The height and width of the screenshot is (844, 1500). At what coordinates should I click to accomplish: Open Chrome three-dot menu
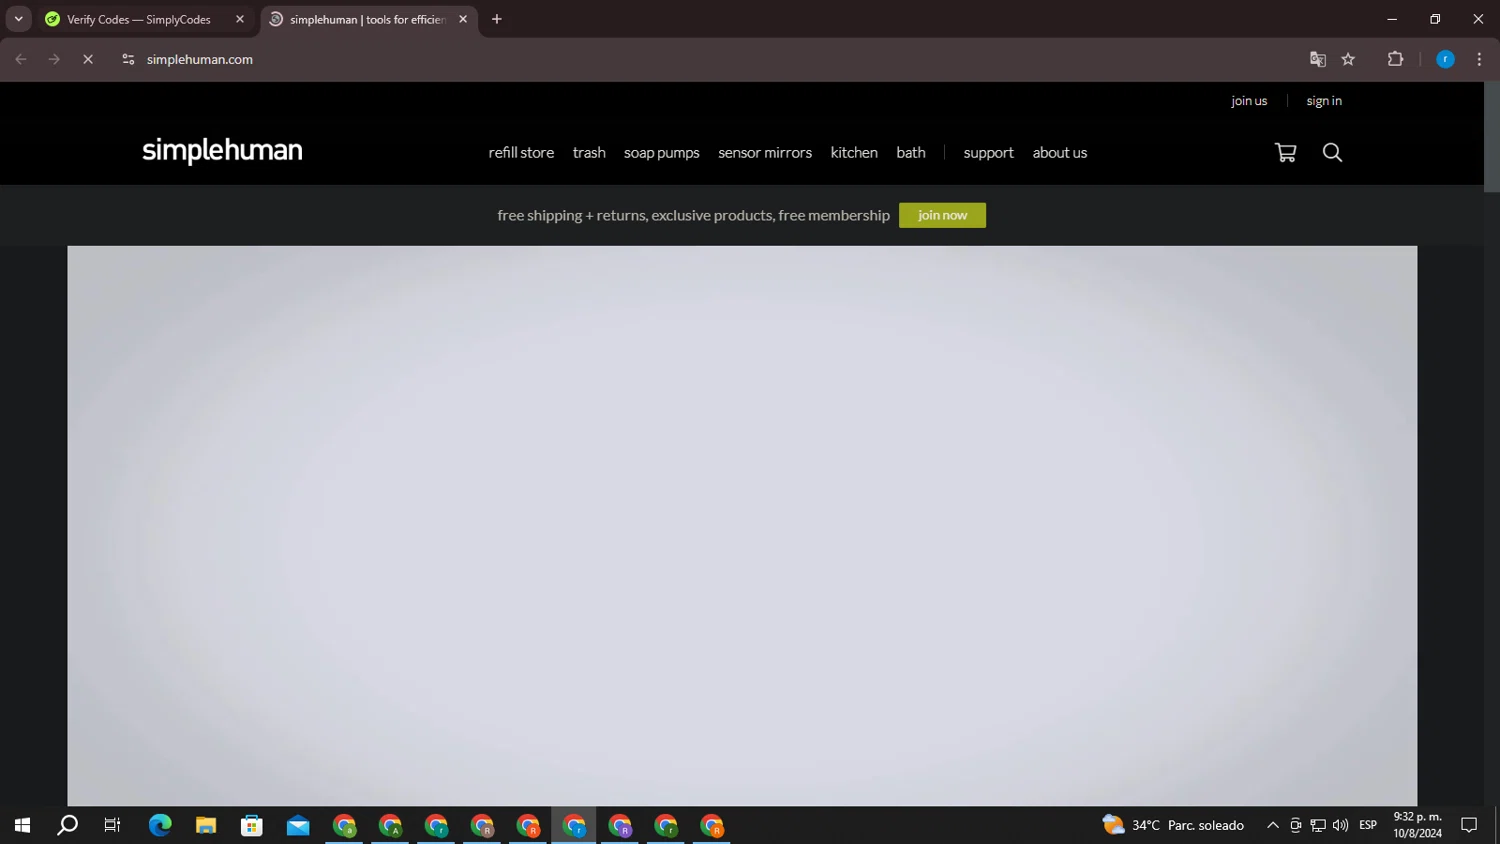tap(1479, 59)
